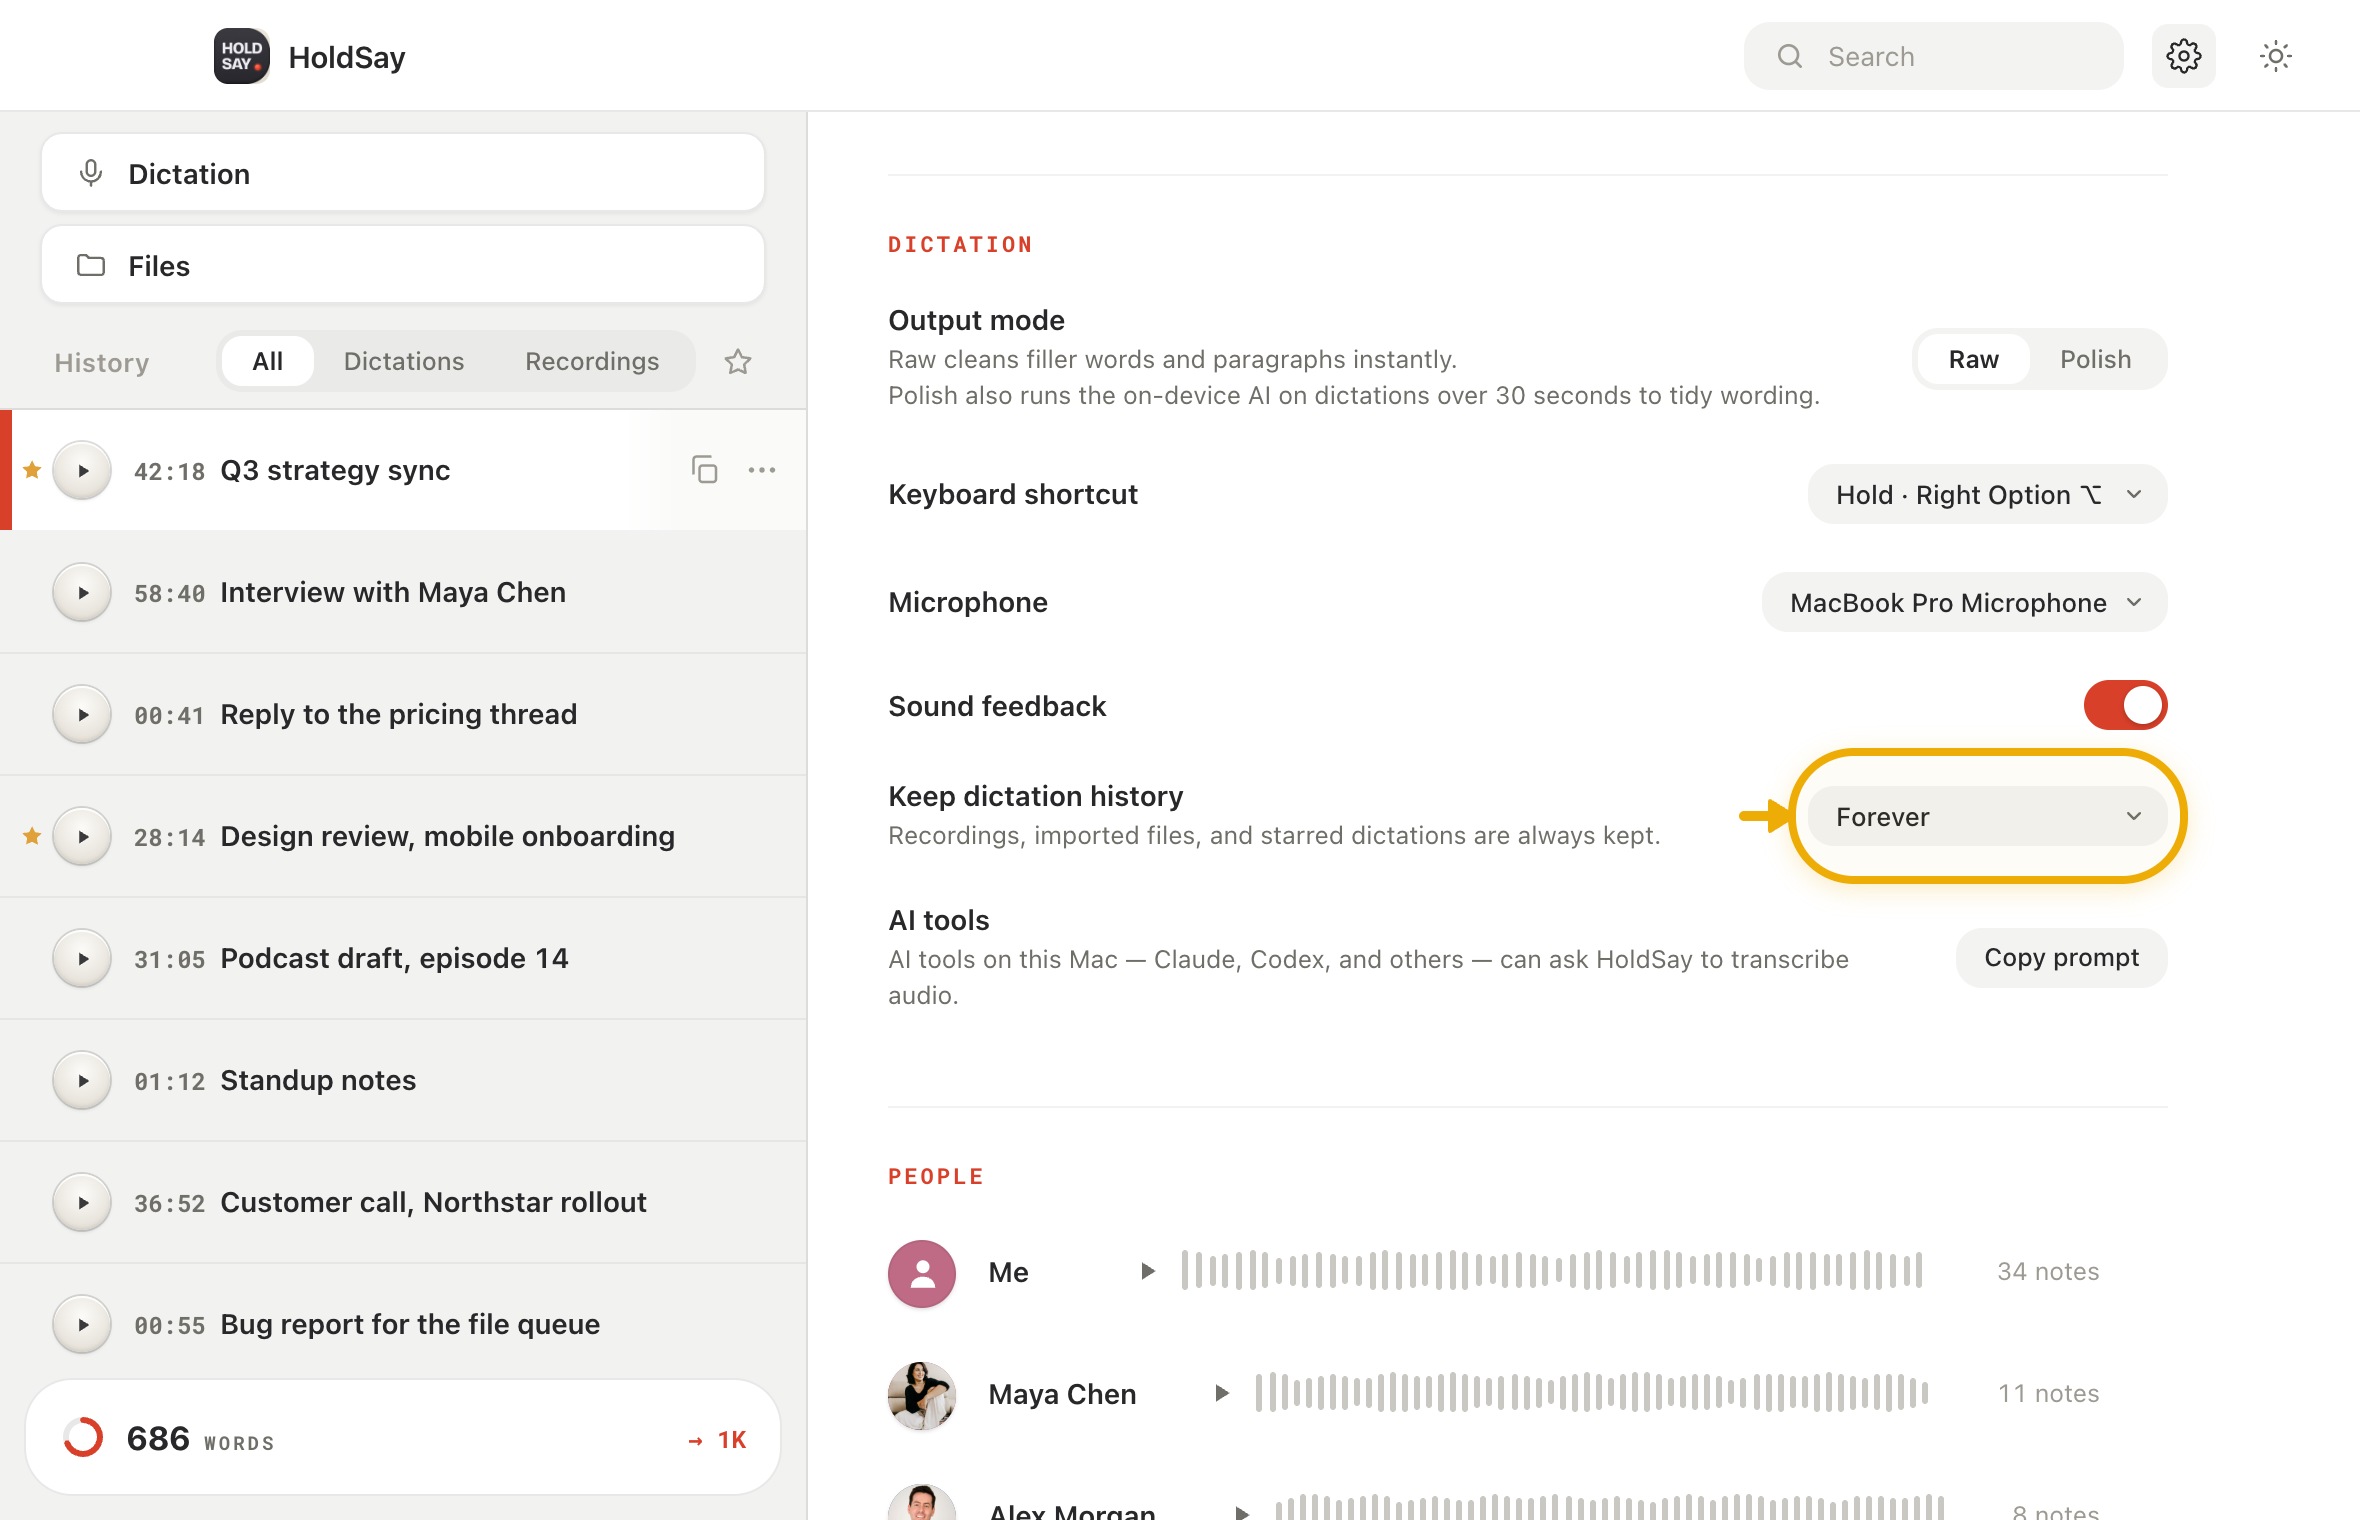Open Keep dictation history dropdown
The height and width of the screenshot is (1520, 2360).
[x=1987, y=816]
